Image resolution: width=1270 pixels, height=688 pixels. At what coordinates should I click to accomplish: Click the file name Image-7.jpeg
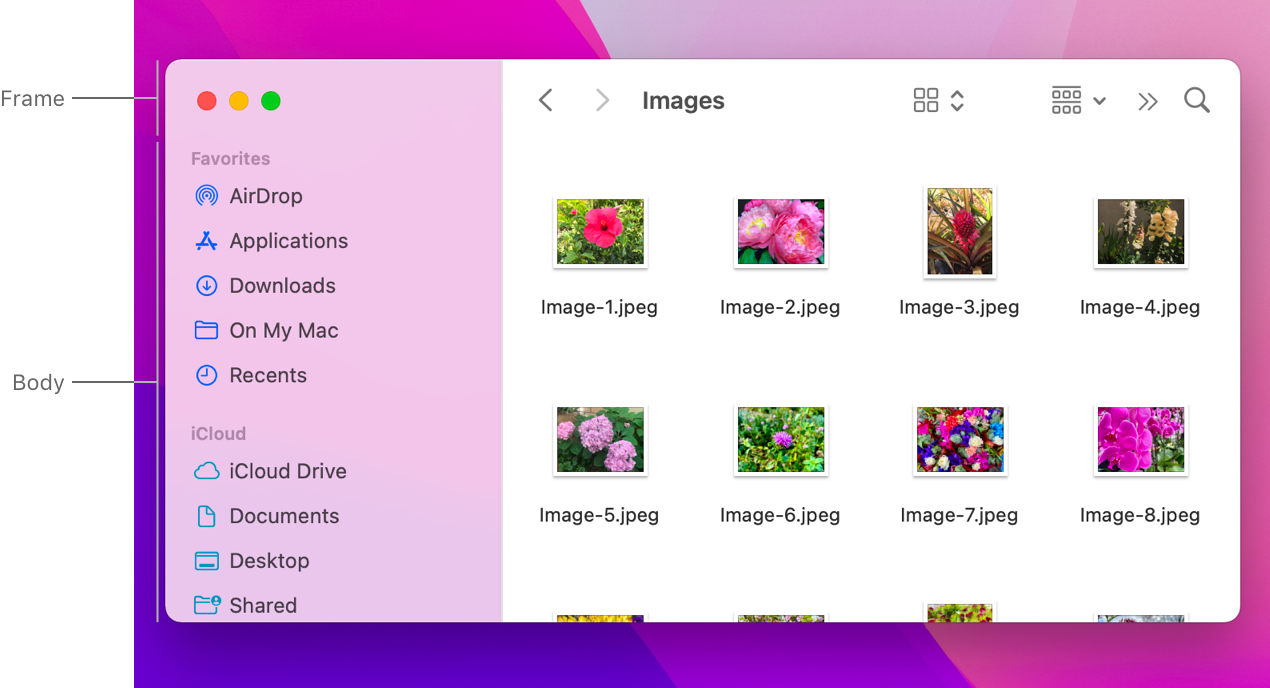click(959, 516)
